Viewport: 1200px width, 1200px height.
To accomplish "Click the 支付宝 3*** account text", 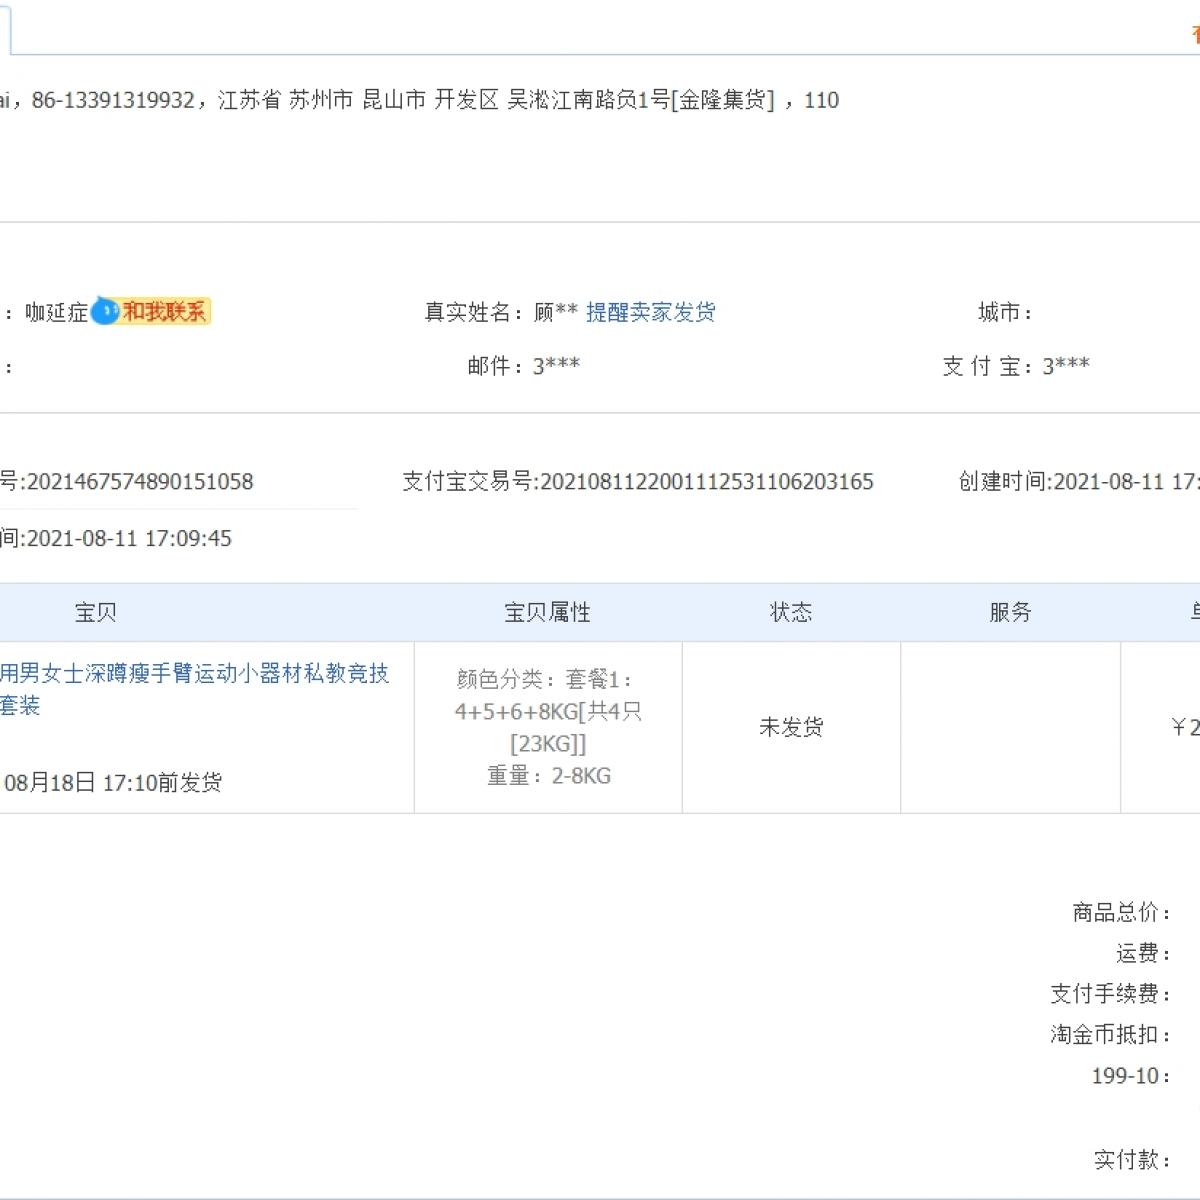I will click(x=1015, y=366).
